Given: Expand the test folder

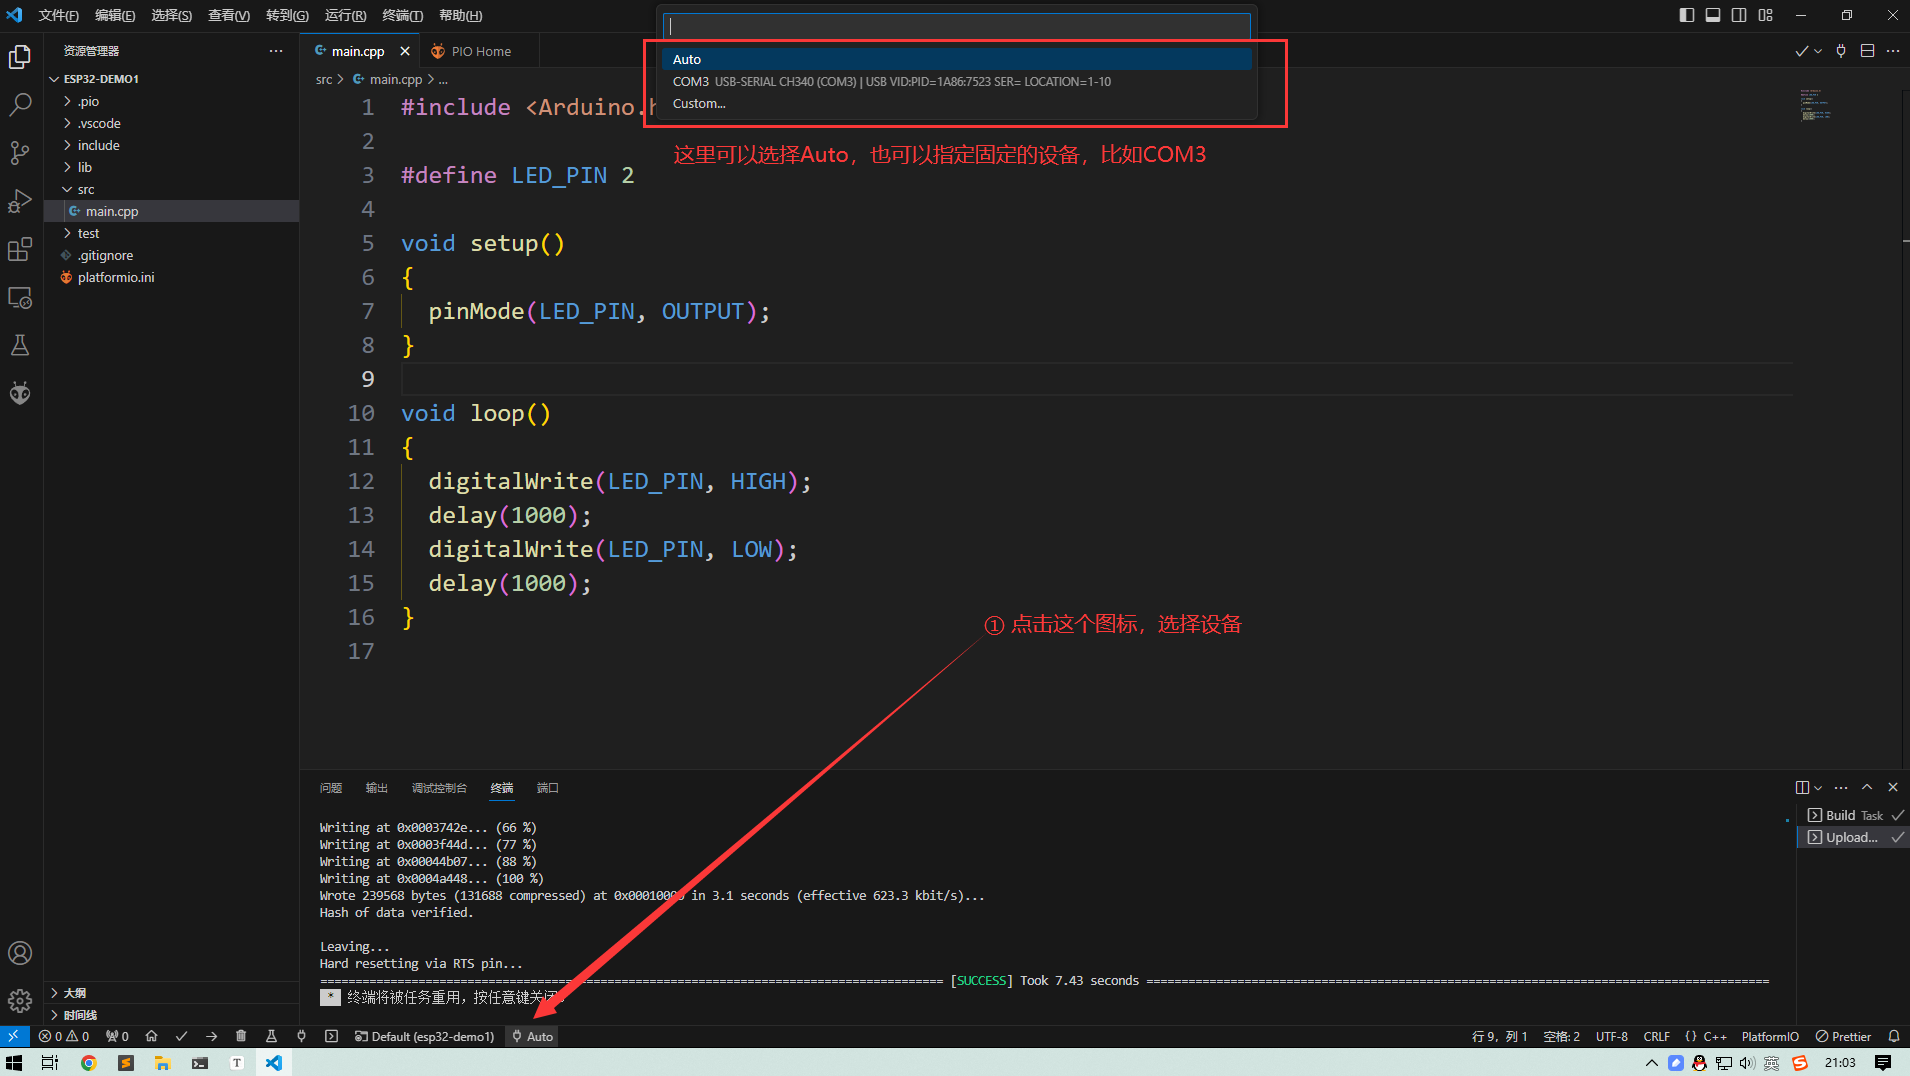Looking at the screenshot, I should click(x=172, y=233).
